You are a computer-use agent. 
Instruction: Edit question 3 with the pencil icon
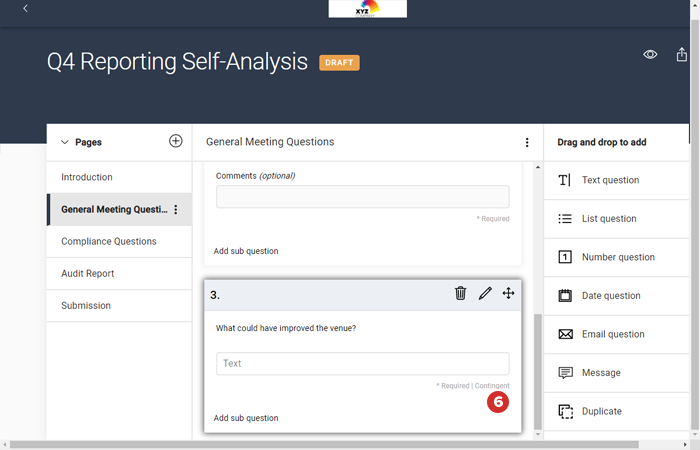(x=485, y=293)
